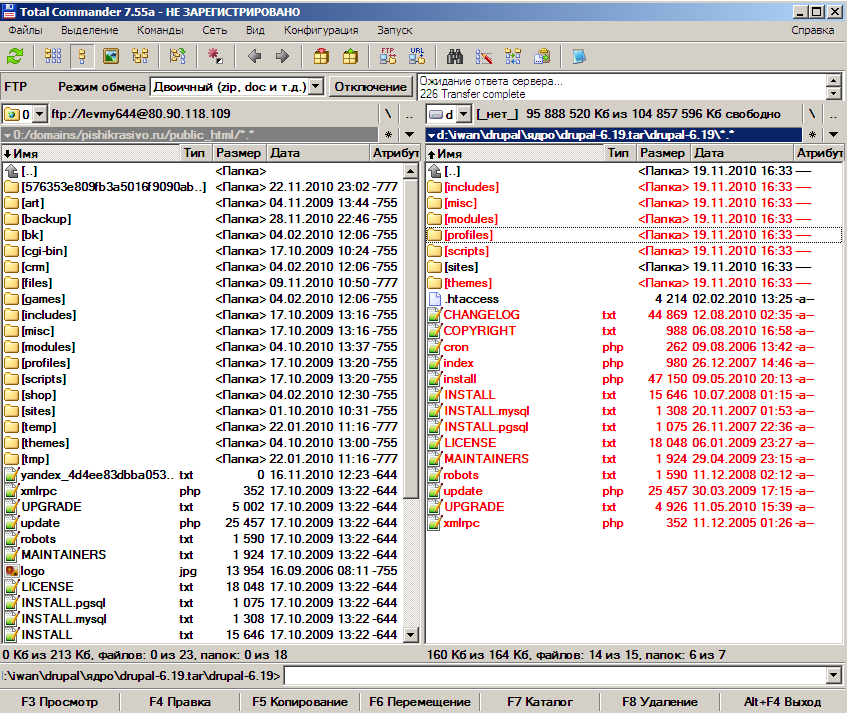Click the left panel scrollbar down arrow

[411, 635]
